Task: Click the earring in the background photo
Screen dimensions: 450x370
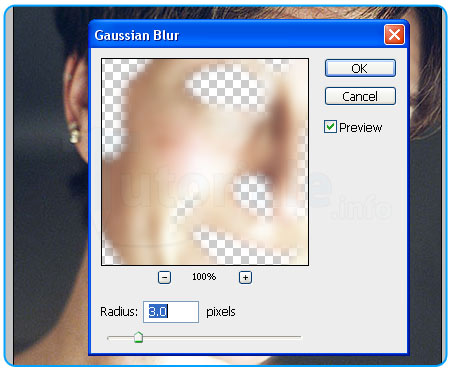Action: pos(74,133)
